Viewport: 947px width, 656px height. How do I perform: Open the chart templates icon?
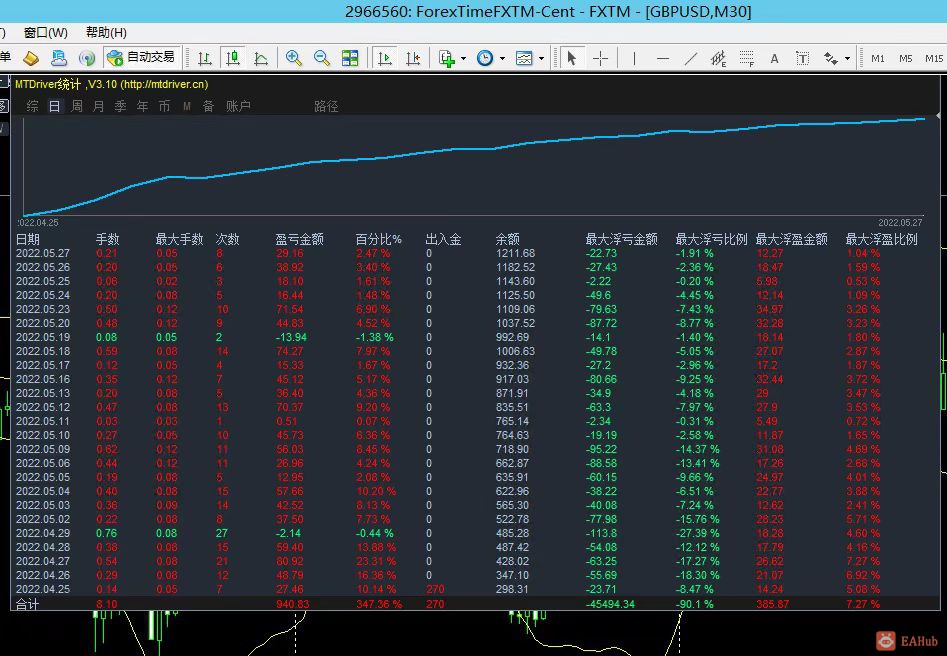pyautogui.click(x=524, y=58)
